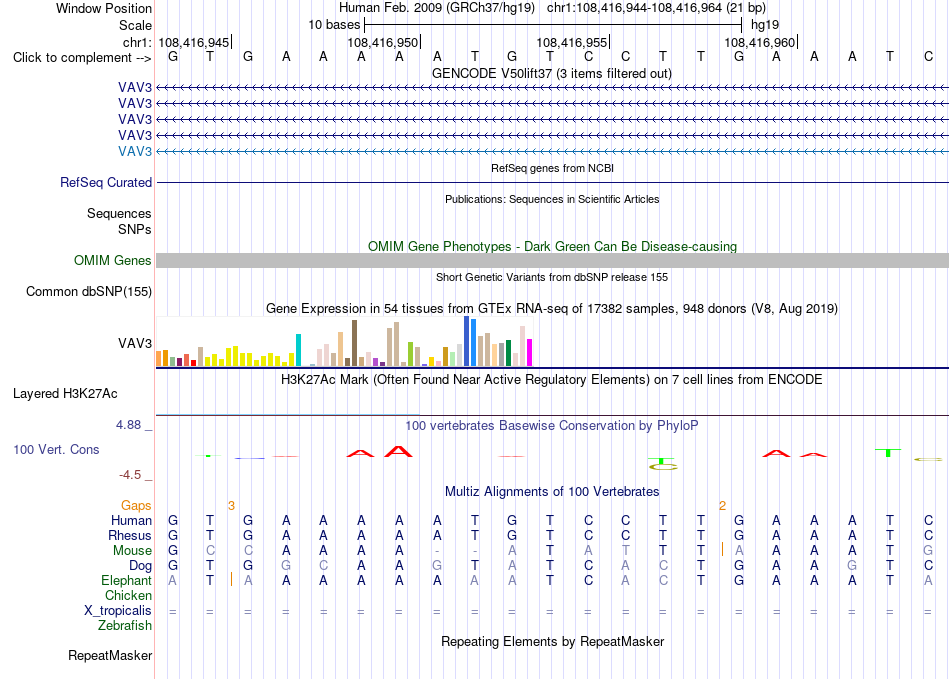The width and height of the screenshot is (950, 679).
Task: Click the cyan bar in the GTEx expression chart
Action: click(298, 350)
